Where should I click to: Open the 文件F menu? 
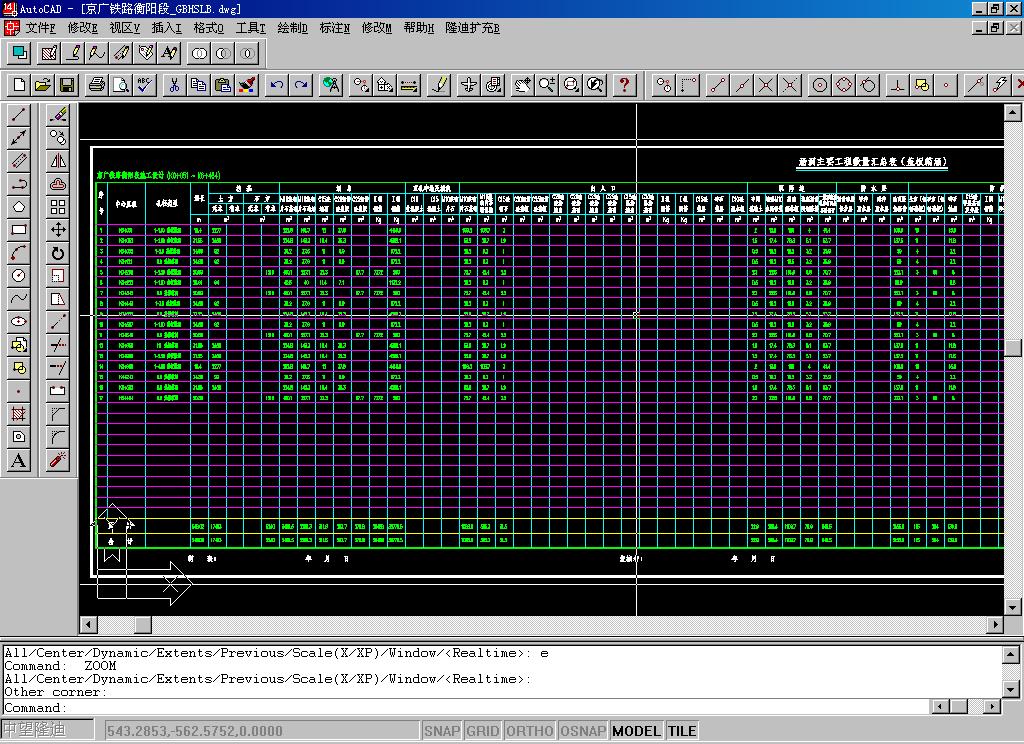coord(41,28)
